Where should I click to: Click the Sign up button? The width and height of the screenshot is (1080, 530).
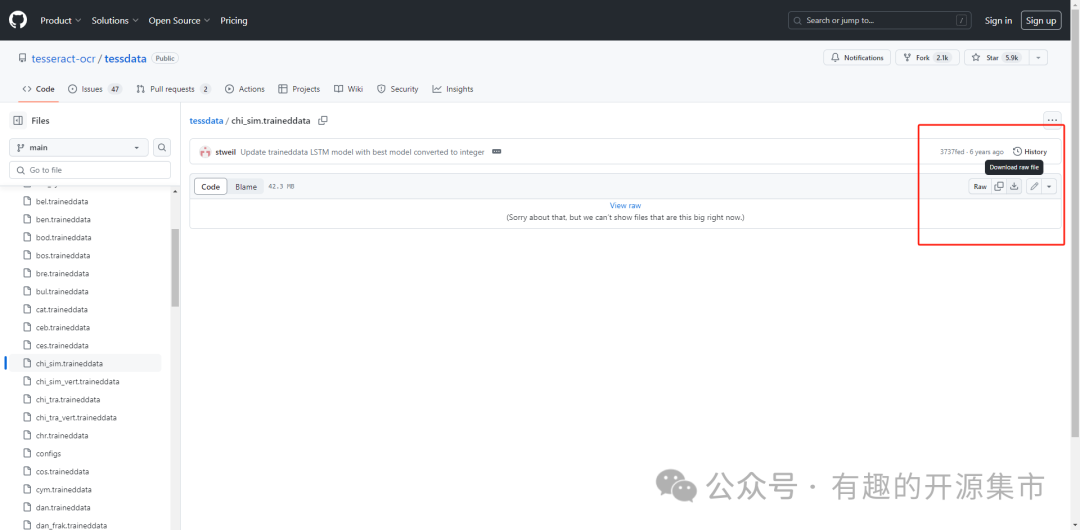(x=1041, y=21)
